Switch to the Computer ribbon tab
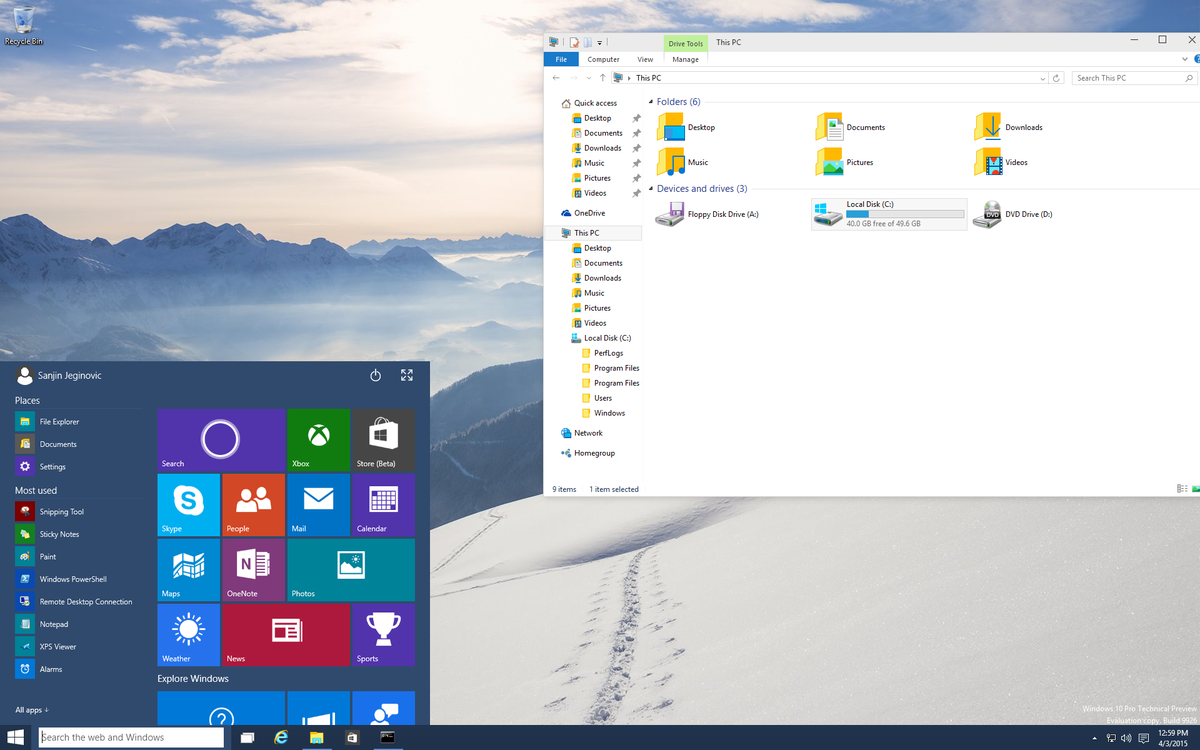This screenshot has height=750, width=1200. [x=603, y=59]
